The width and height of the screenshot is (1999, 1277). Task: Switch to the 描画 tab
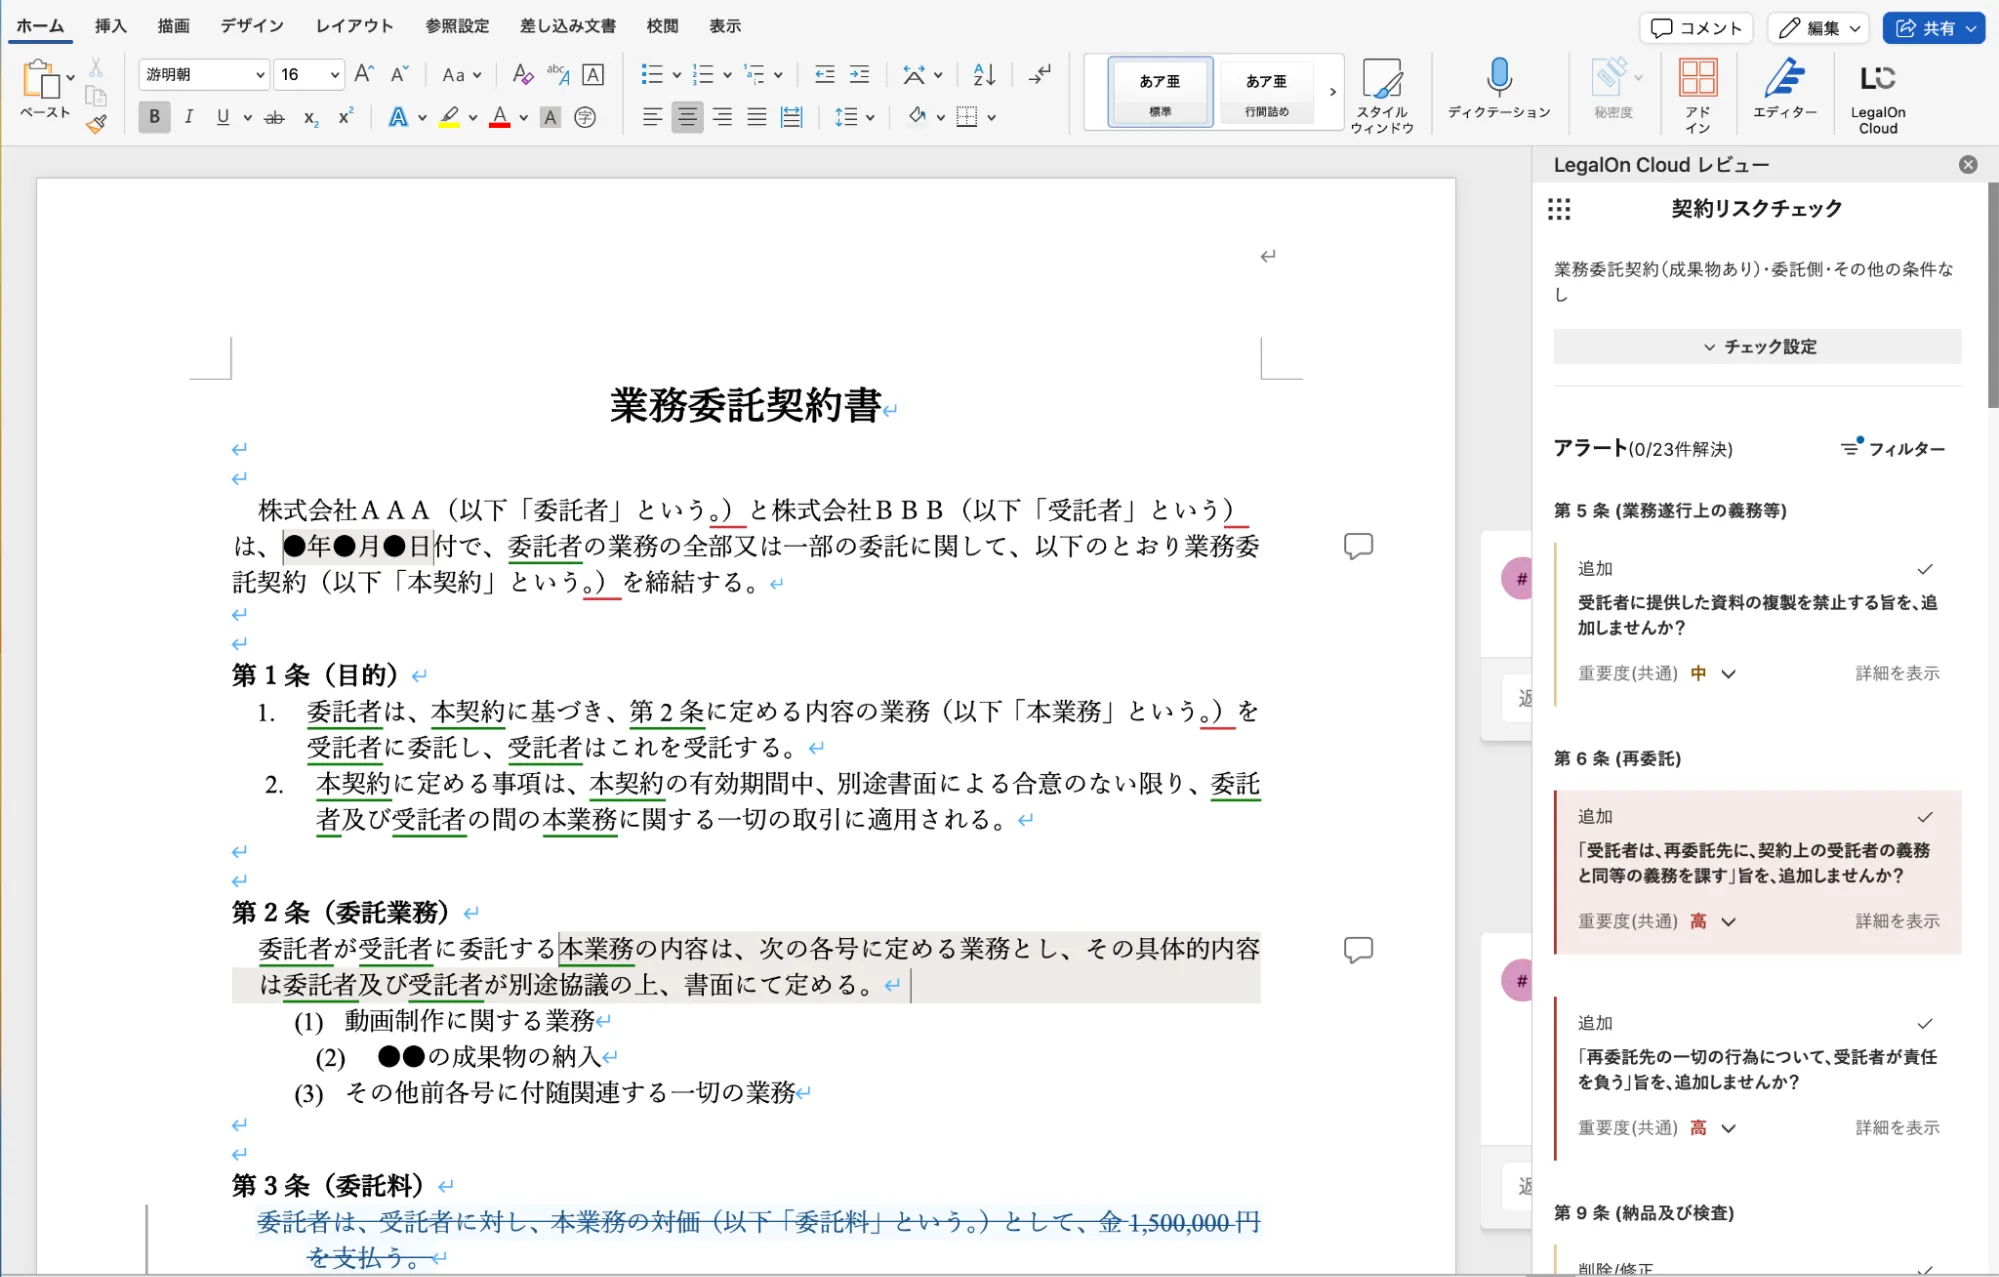click(174, 26)
